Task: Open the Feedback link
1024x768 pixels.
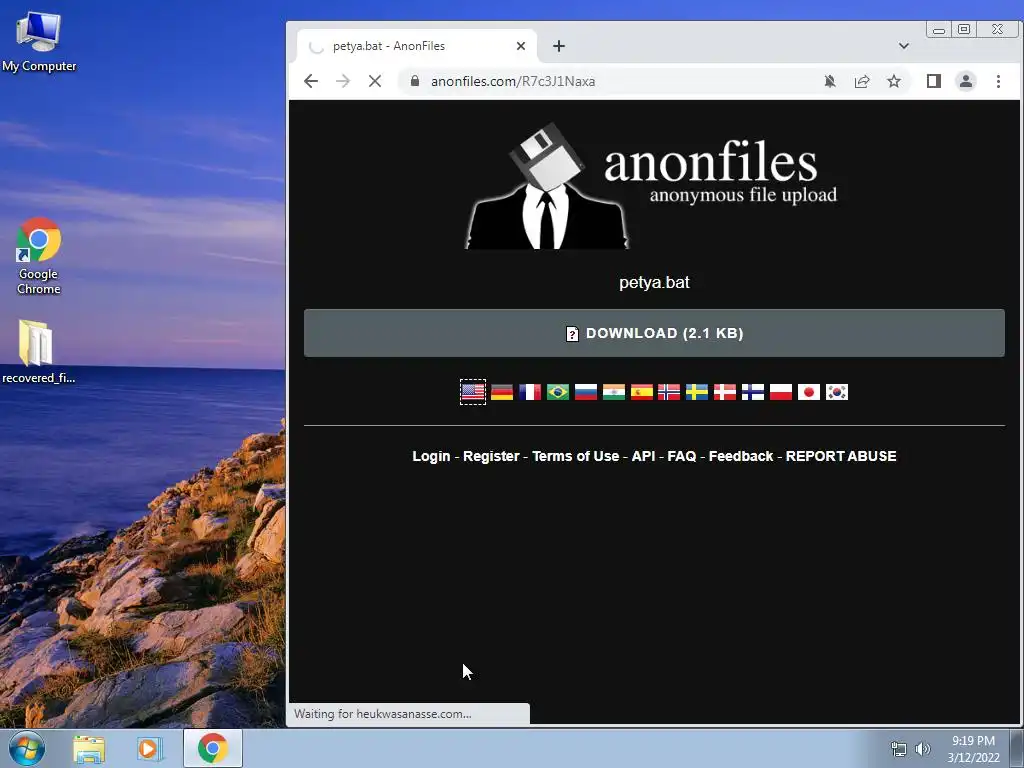Action: 741,456
